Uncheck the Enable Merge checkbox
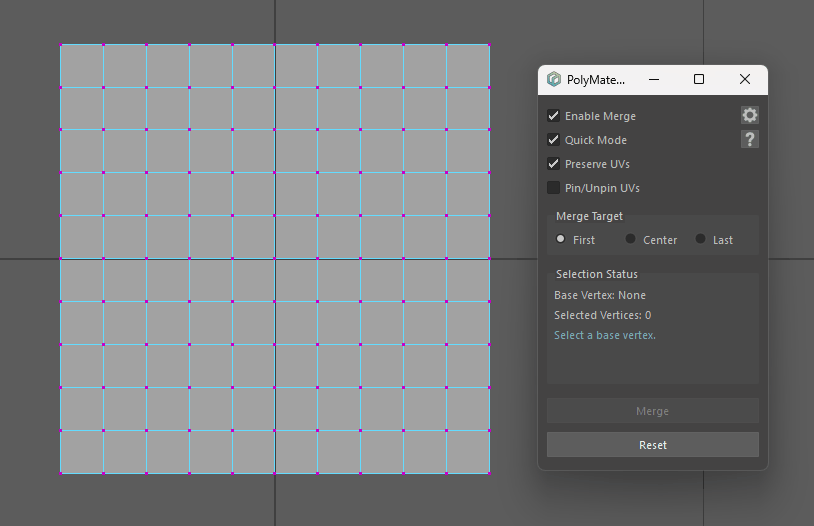This screenshot has height=526, width=814. pyautogui.click(x=554, y=116)
